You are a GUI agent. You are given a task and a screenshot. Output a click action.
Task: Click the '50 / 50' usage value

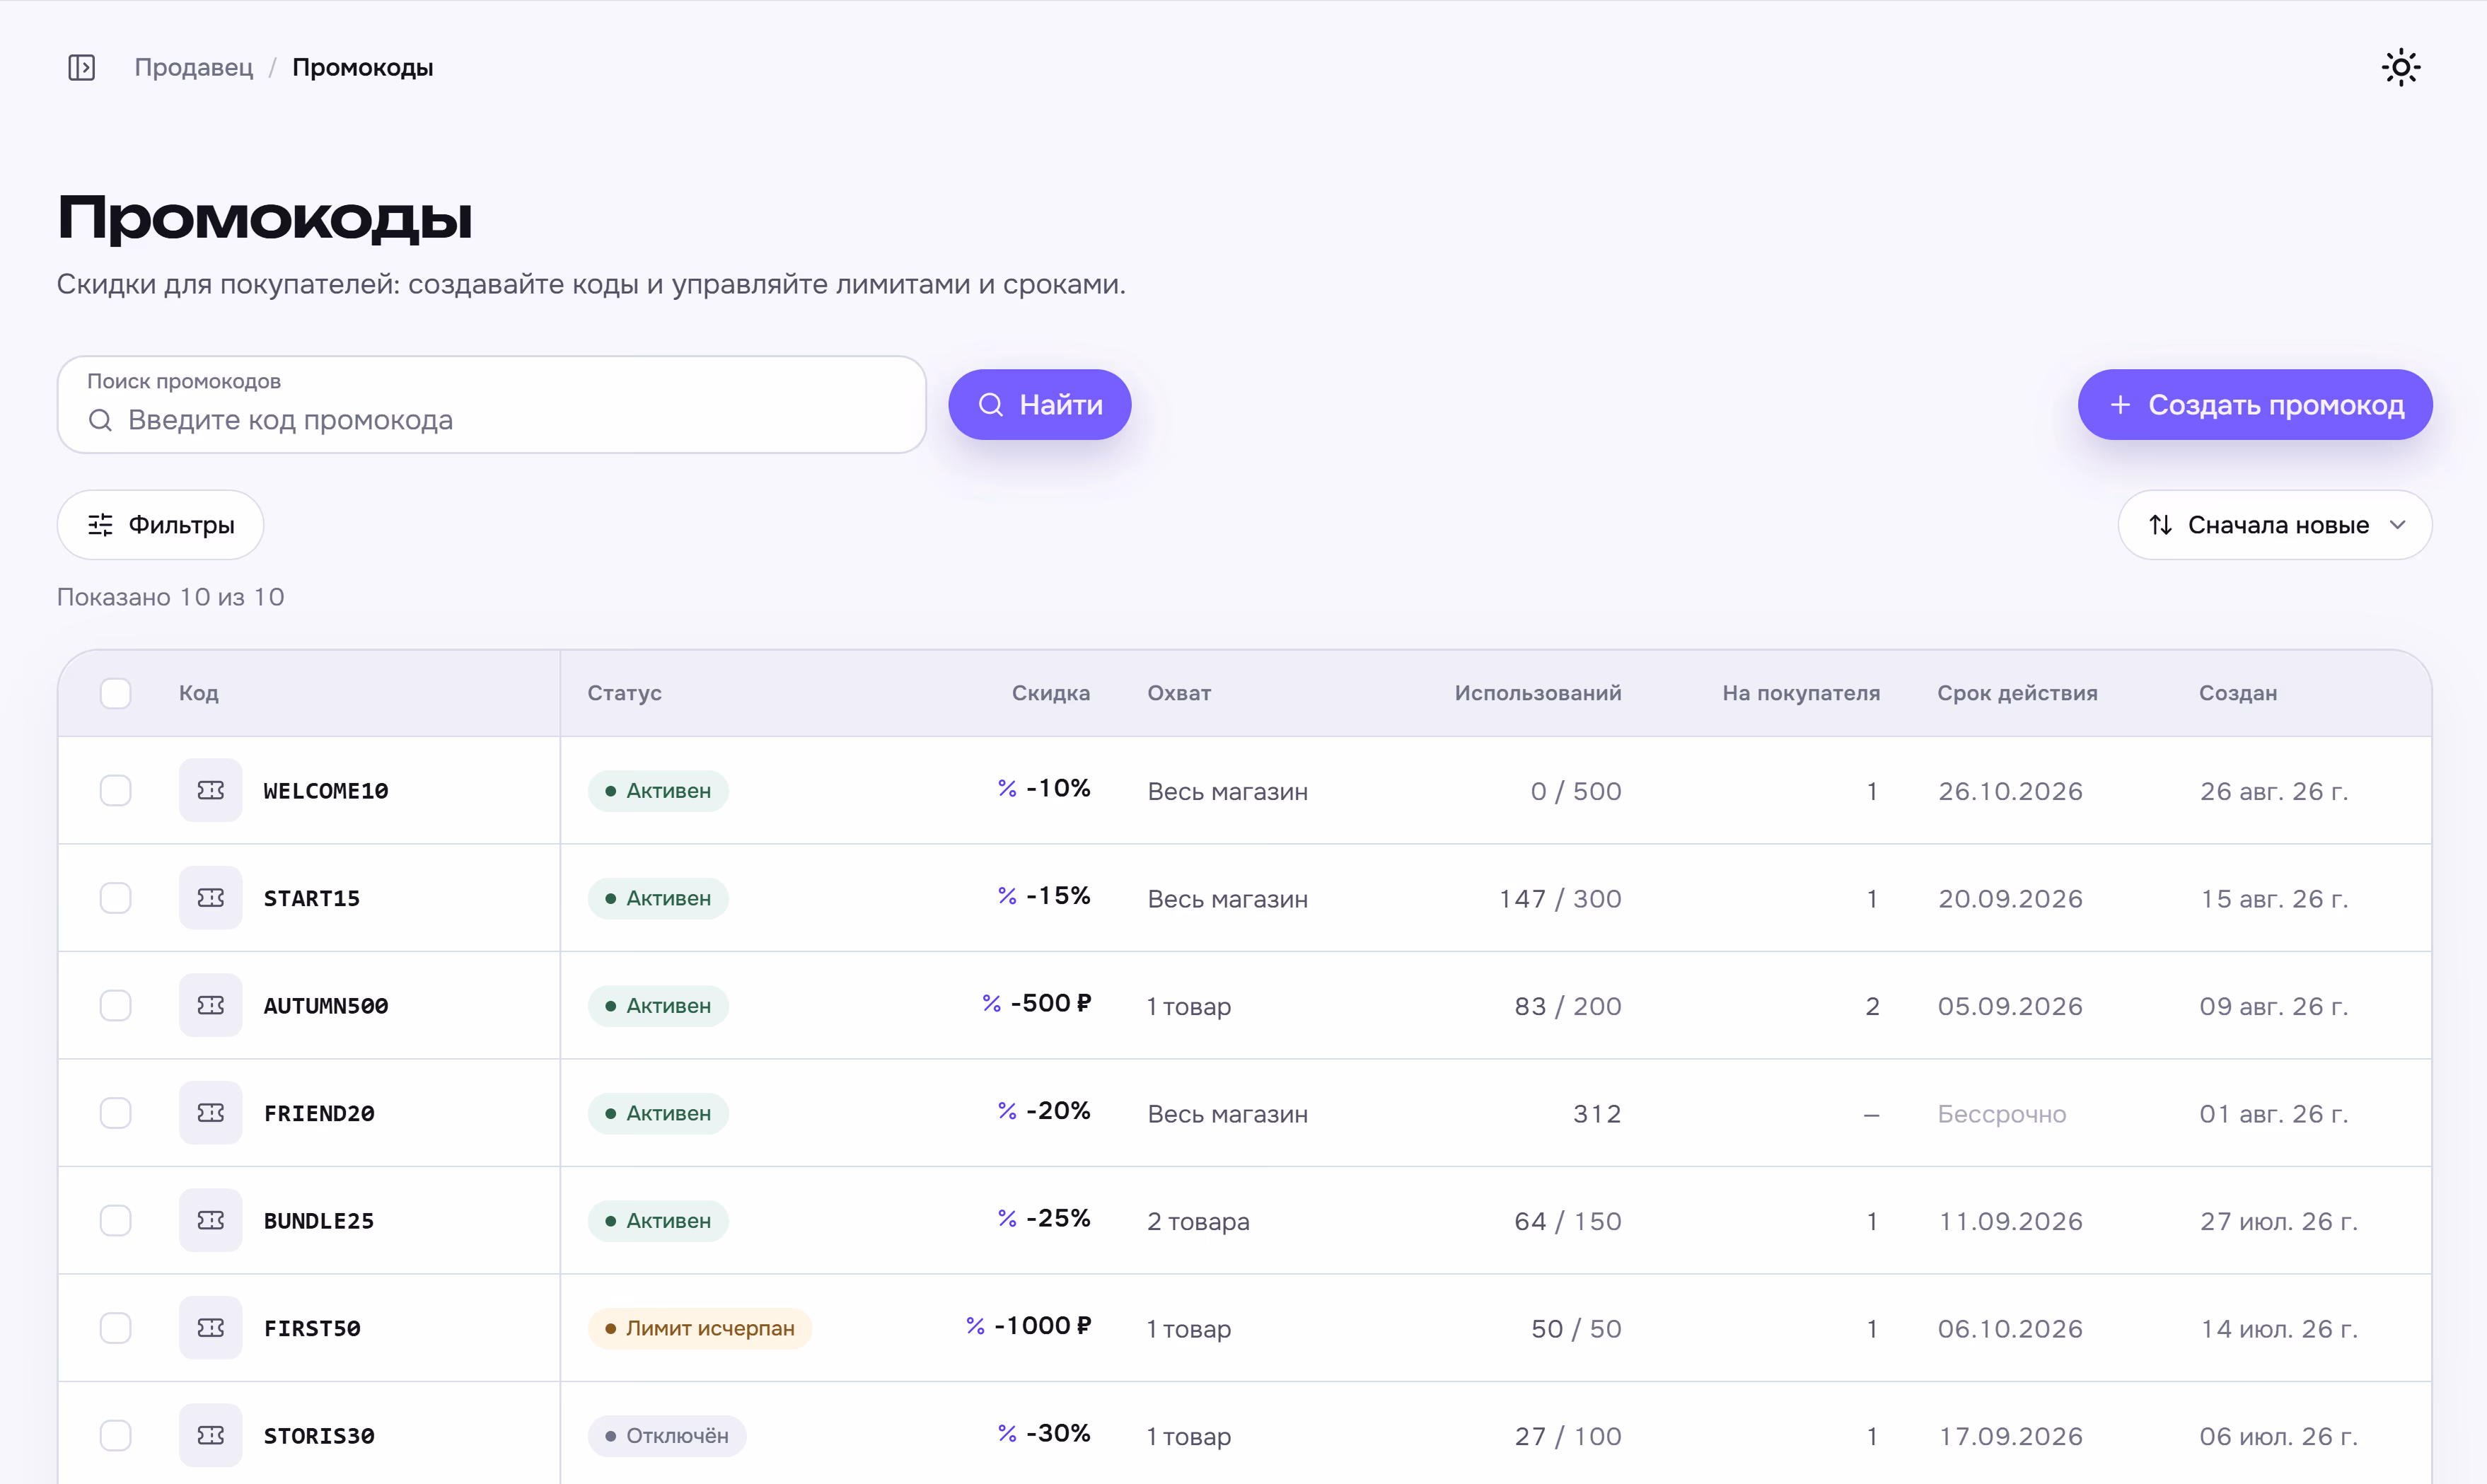point(1576,1329)
